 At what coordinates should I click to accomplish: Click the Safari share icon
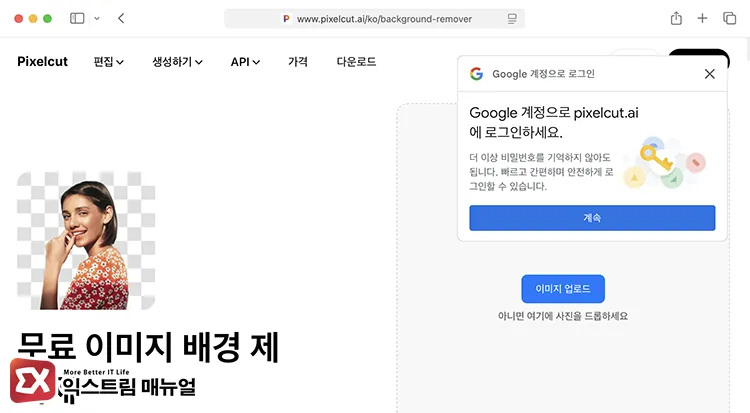click(676, 18)
